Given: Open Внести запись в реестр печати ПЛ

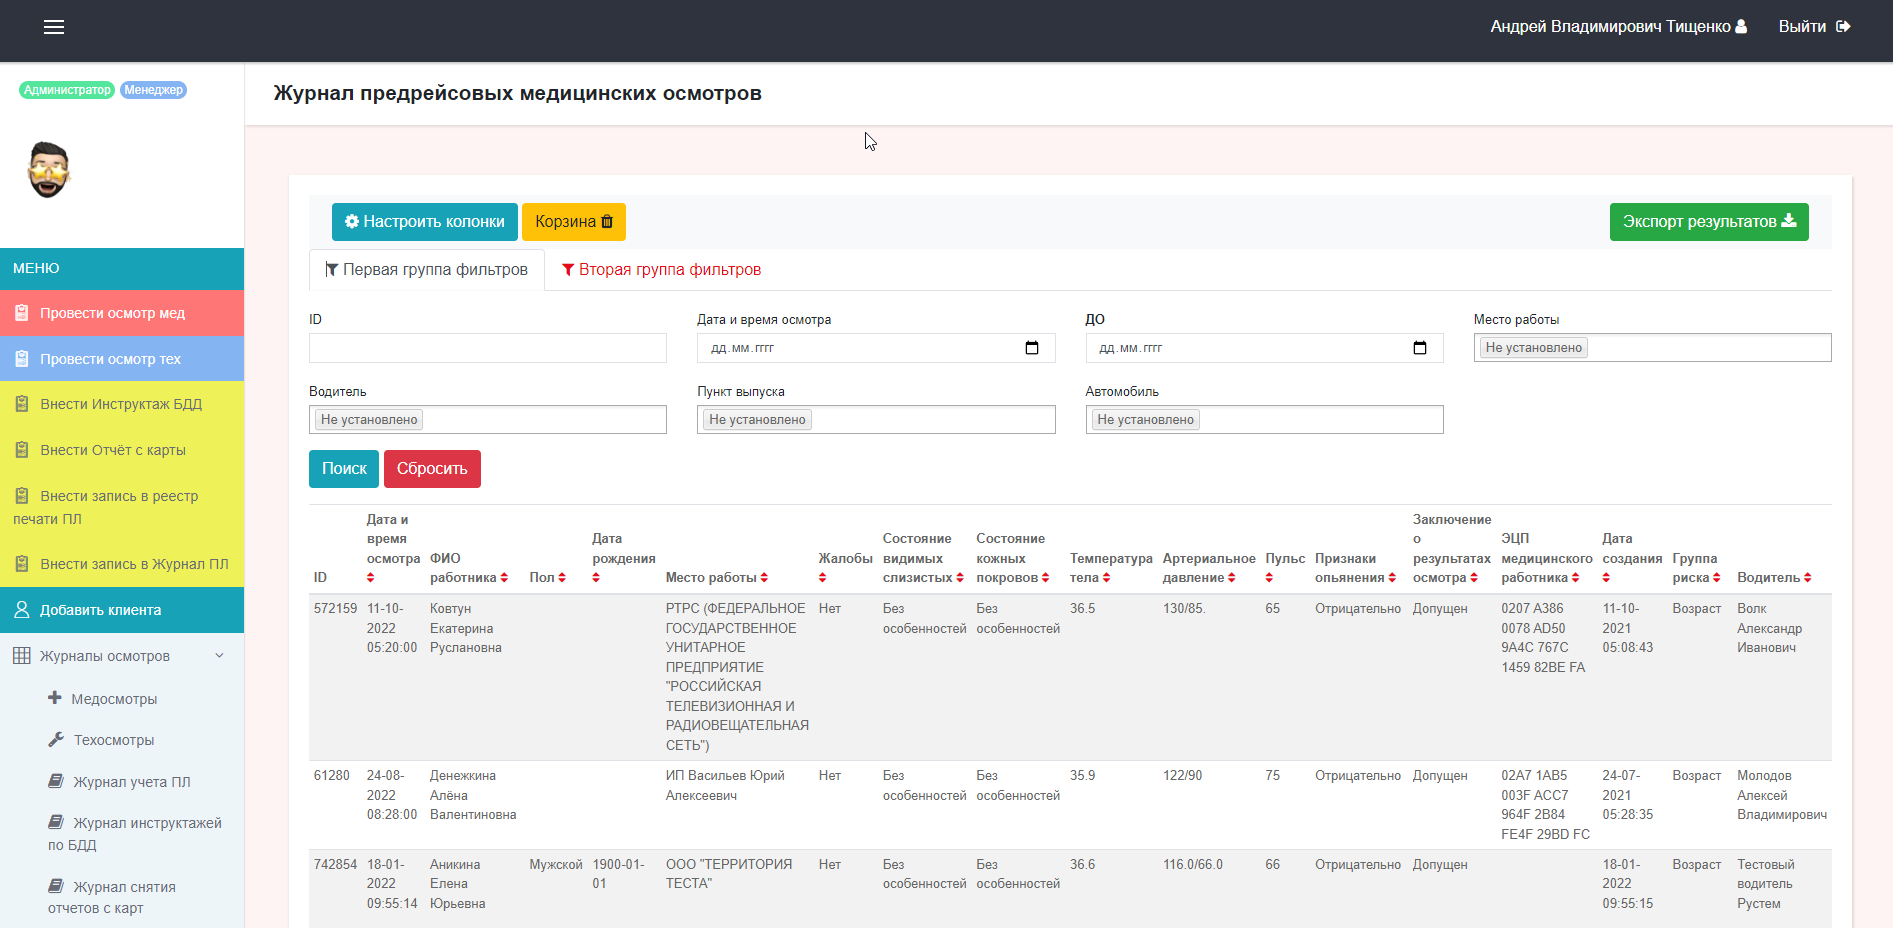Looking at the screenshot, I should pos(122,507).
